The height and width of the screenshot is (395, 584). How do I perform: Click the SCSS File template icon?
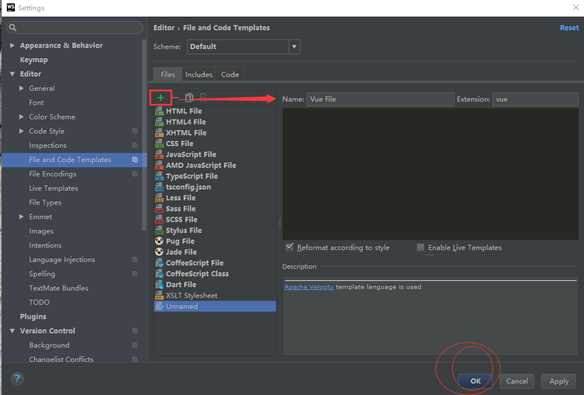159,219
